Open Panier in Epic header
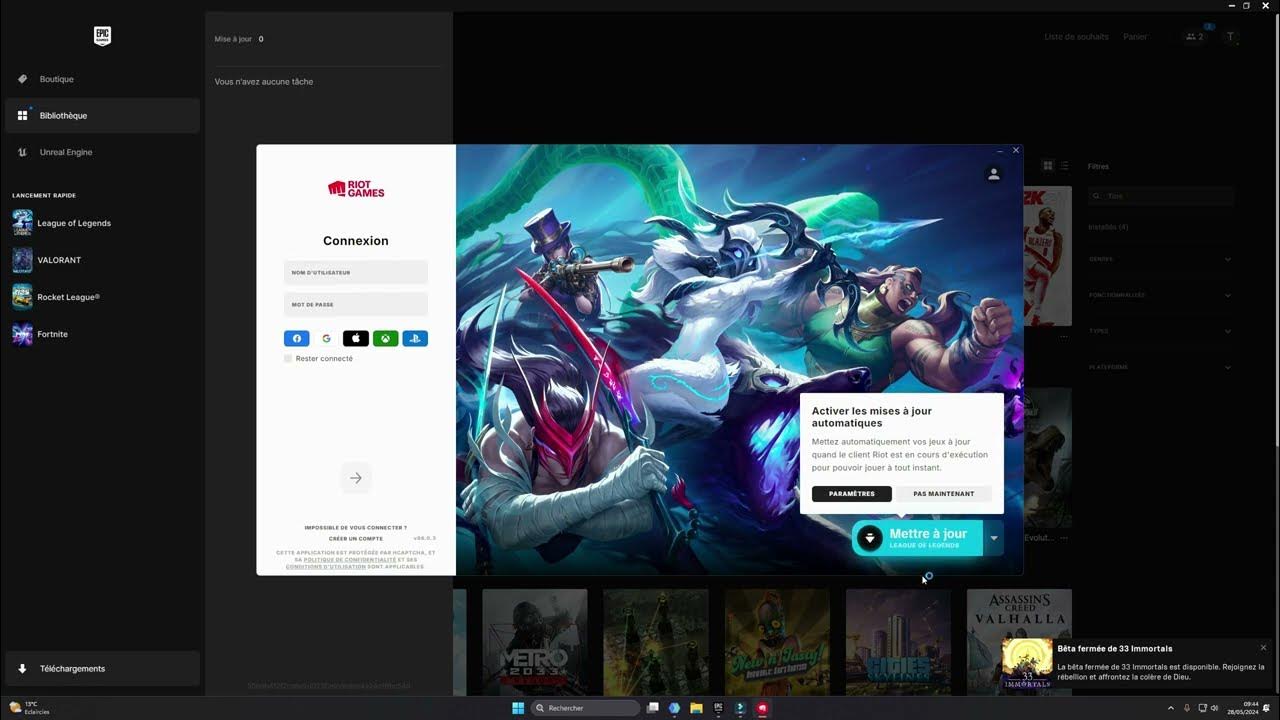 tap(1135, 37)
